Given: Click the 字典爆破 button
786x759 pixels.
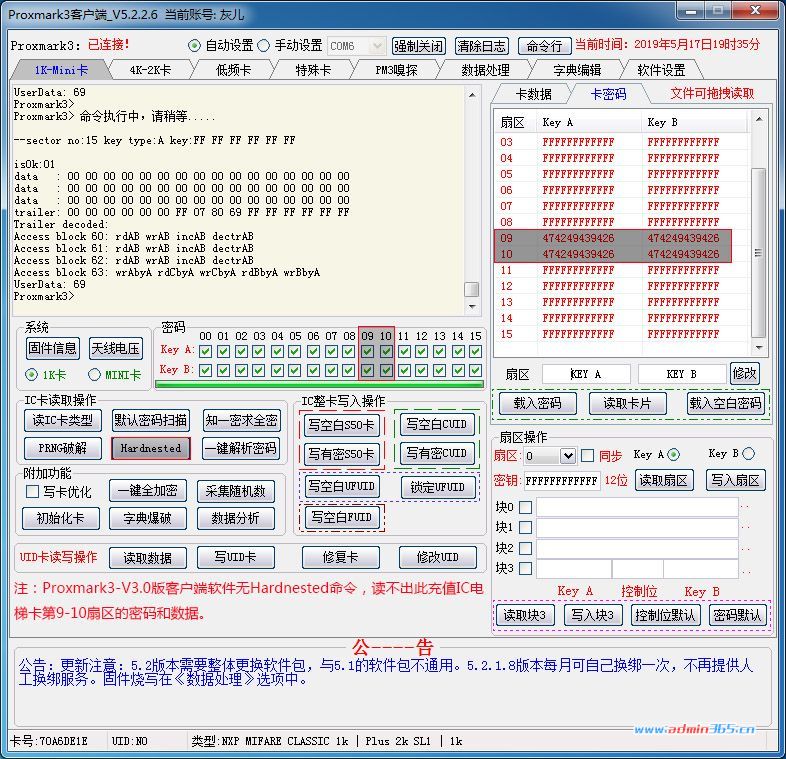Looking at the screenshot, I should click(147, 518).
